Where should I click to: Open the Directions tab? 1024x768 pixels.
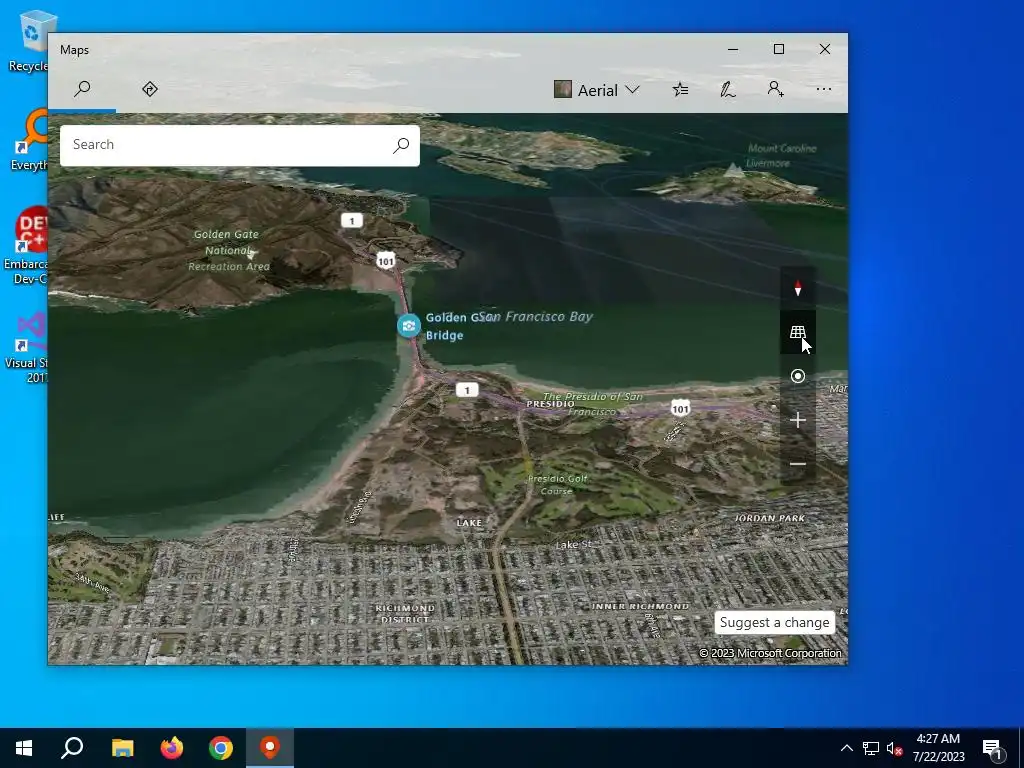point(150,89)
